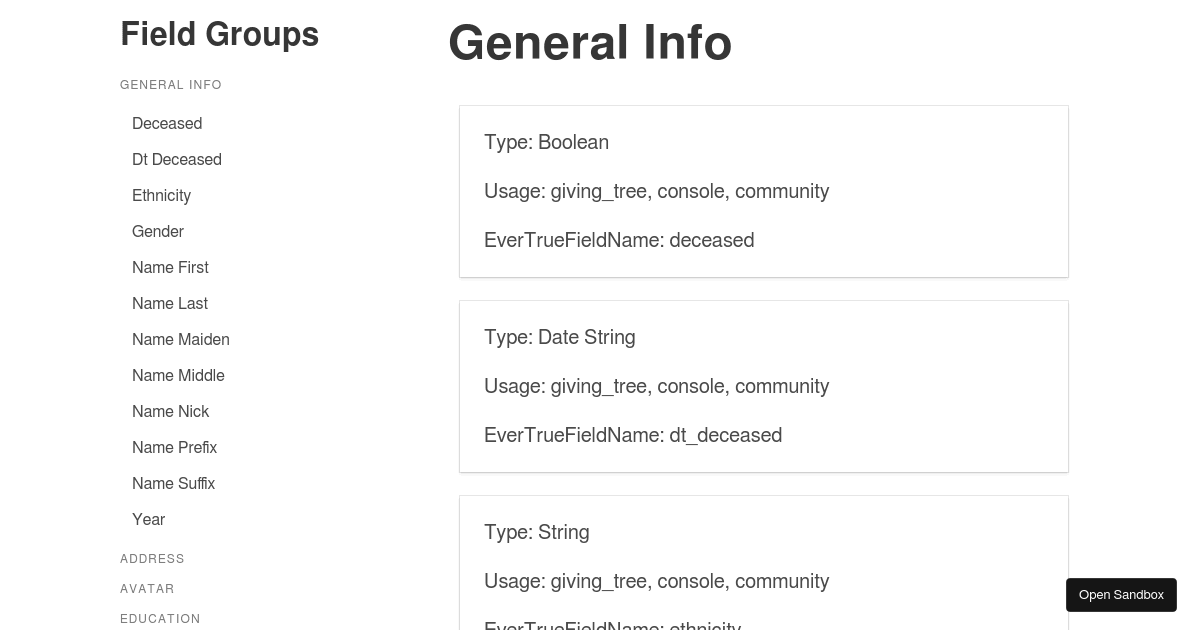The height and width of the screenshot is (630, 1200).
Task: Select the Year field
Action: pos(149,520)
